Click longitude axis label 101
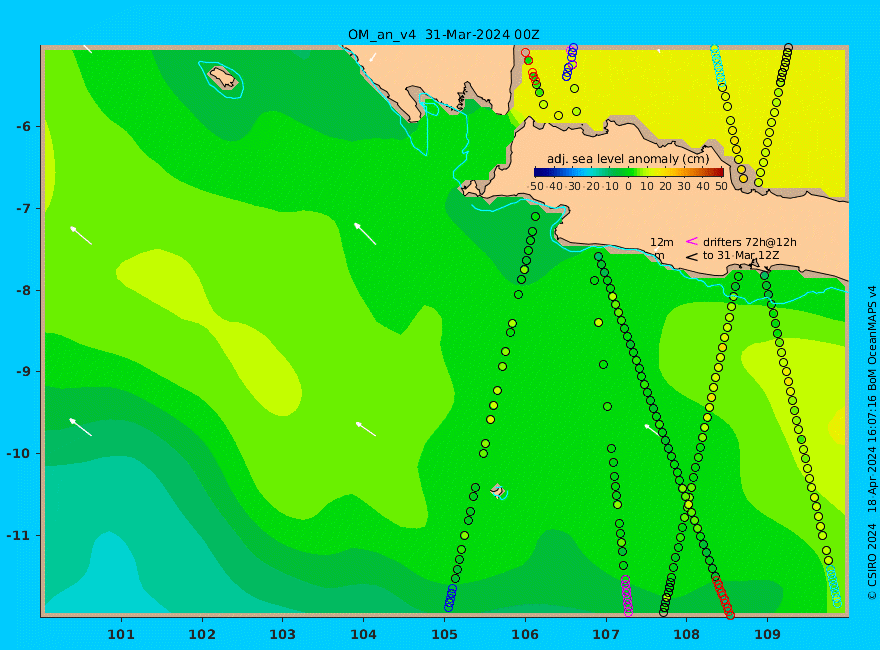 (121, 634)
